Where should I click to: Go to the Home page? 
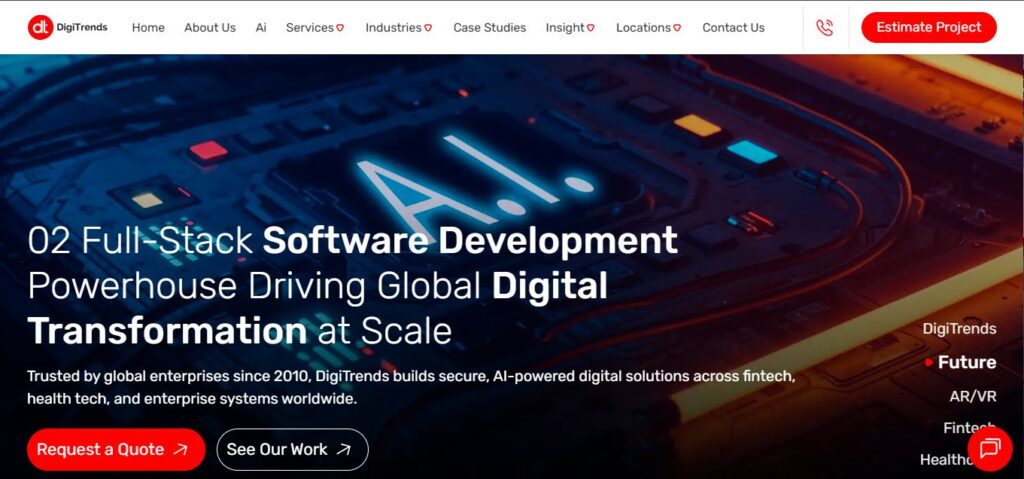coord(148,28)
